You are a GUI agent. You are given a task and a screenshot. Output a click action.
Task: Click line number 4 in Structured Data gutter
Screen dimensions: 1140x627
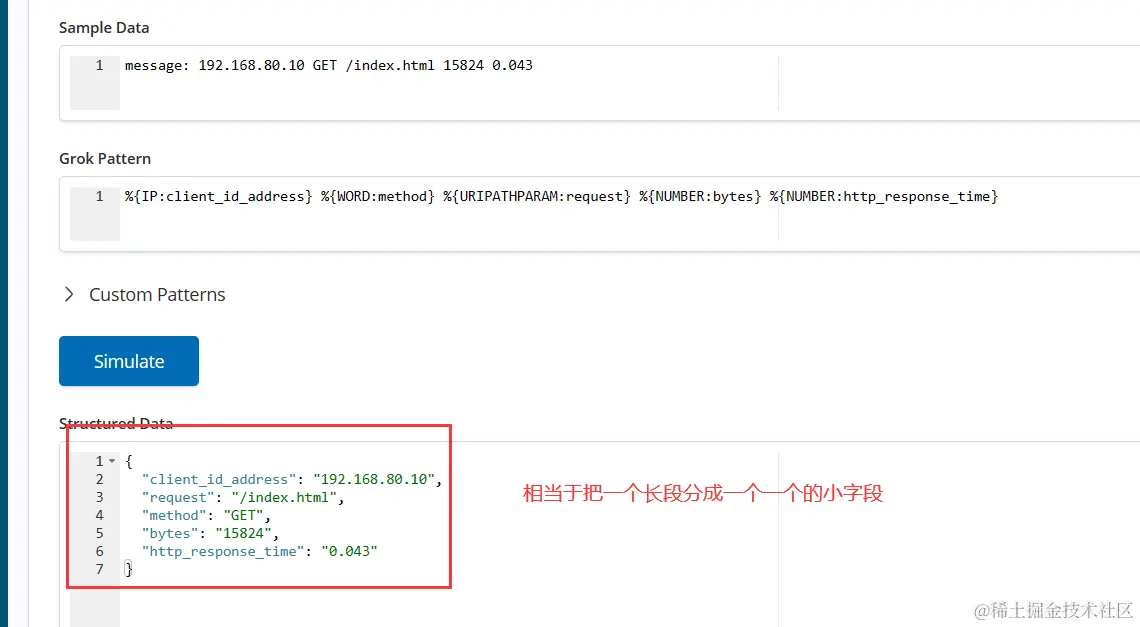(x=99, y=516)
